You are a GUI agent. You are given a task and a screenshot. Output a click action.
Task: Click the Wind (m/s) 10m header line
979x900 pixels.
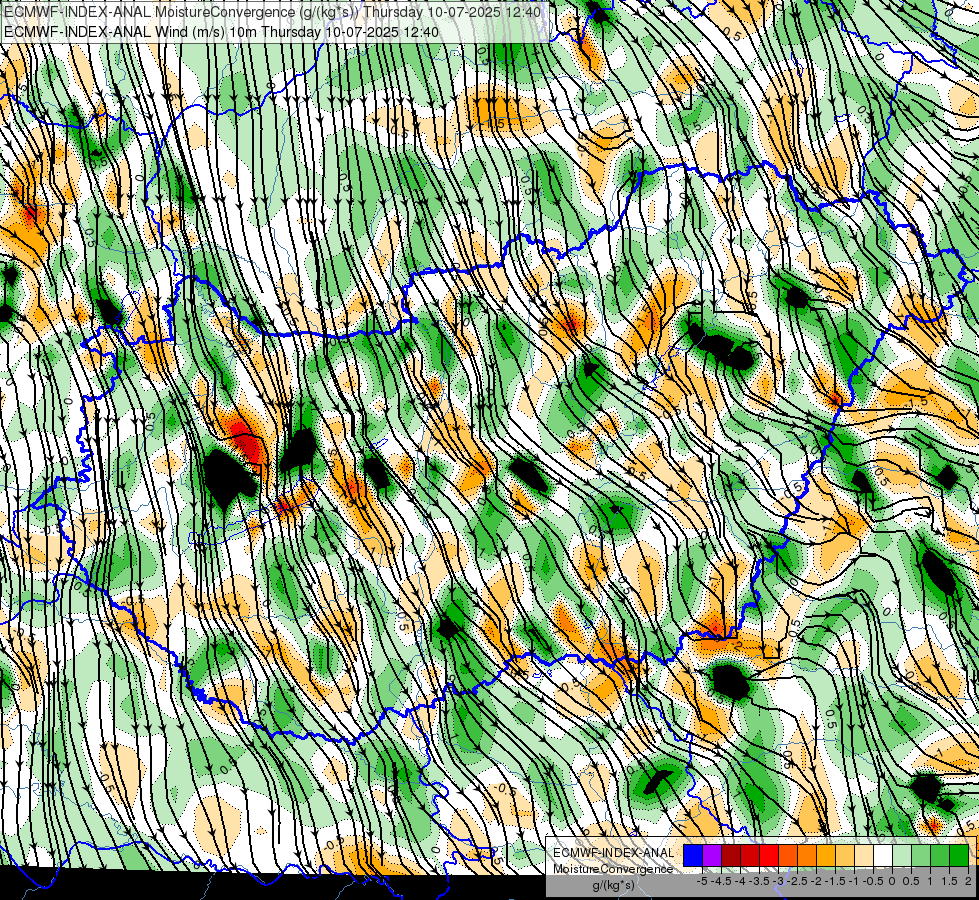point(221,32)
